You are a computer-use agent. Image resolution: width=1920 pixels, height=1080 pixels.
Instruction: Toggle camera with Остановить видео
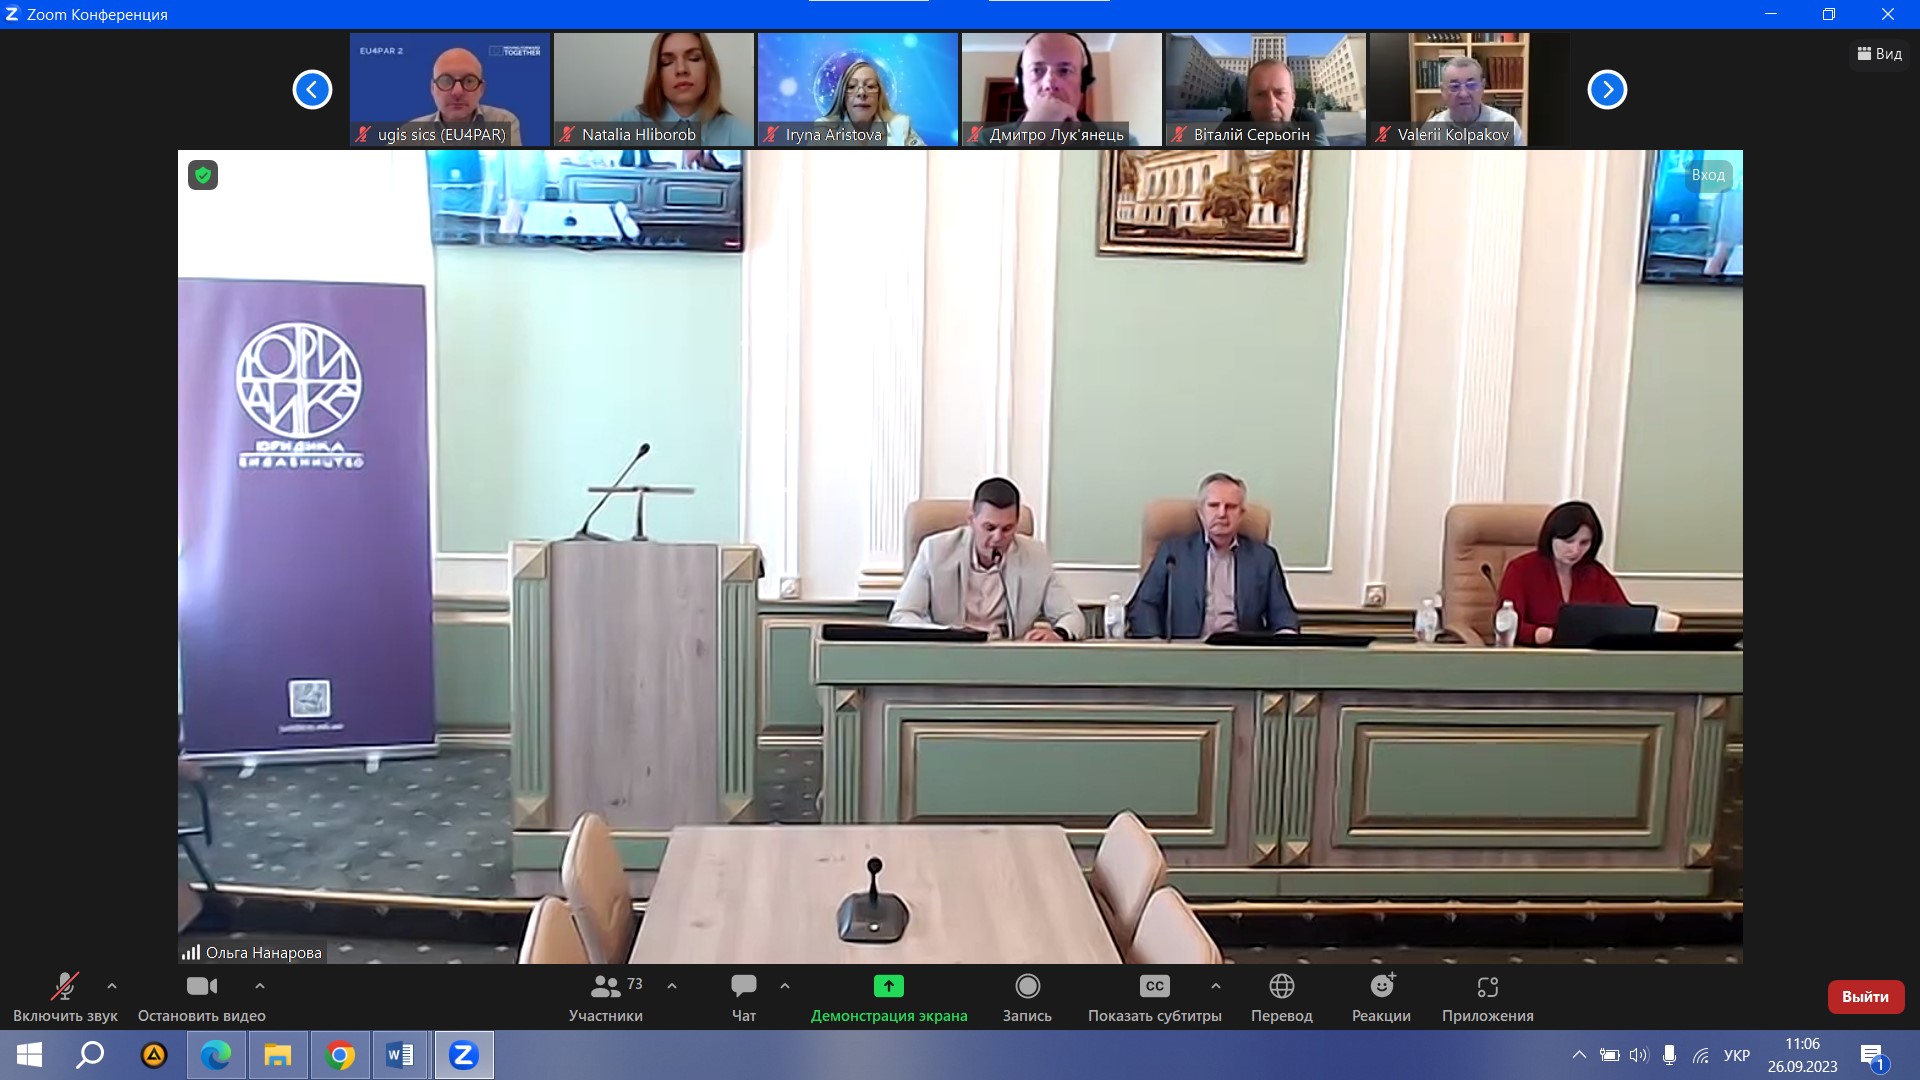coord(201,998)
